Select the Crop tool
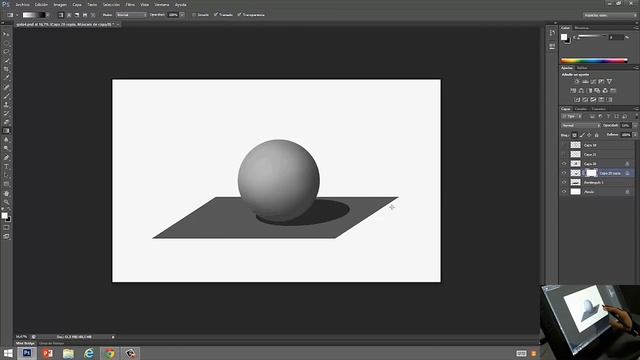Screen dimensions: 640x360 6,69
